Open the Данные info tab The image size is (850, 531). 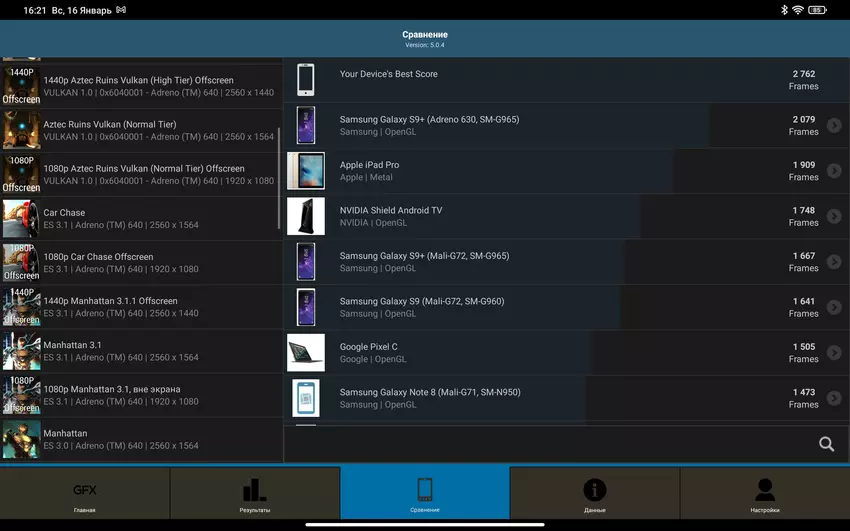(x=594, y=493)
